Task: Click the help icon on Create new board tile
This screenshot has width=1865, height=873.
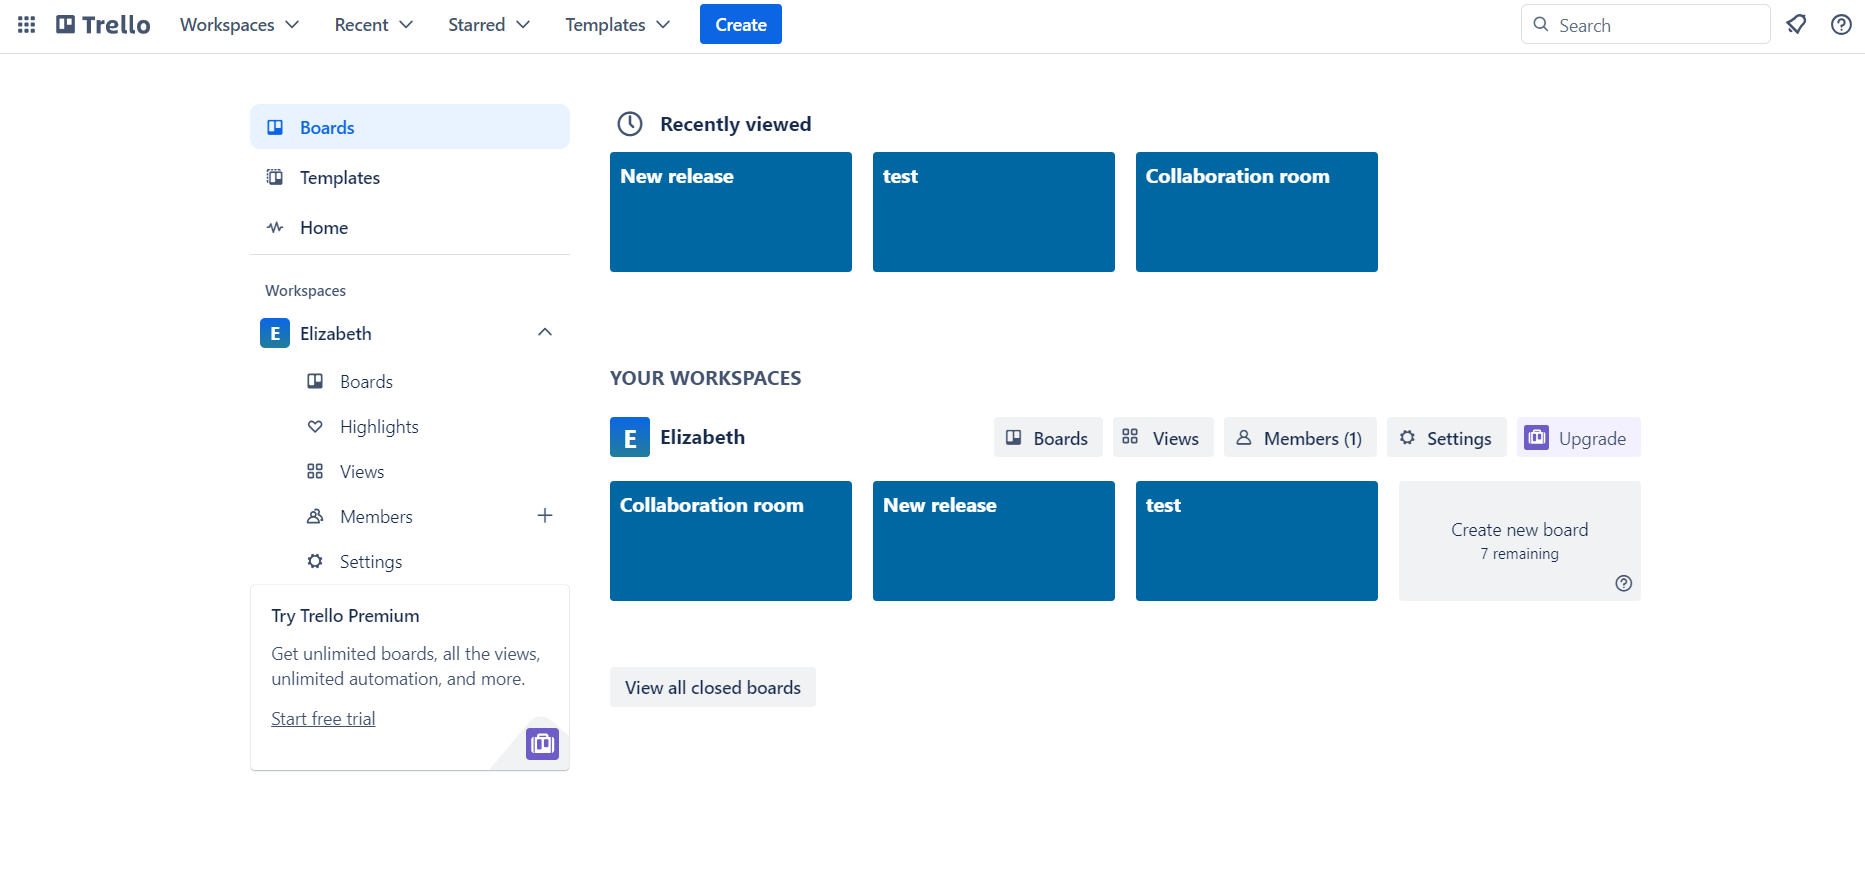Action: 1623,583
